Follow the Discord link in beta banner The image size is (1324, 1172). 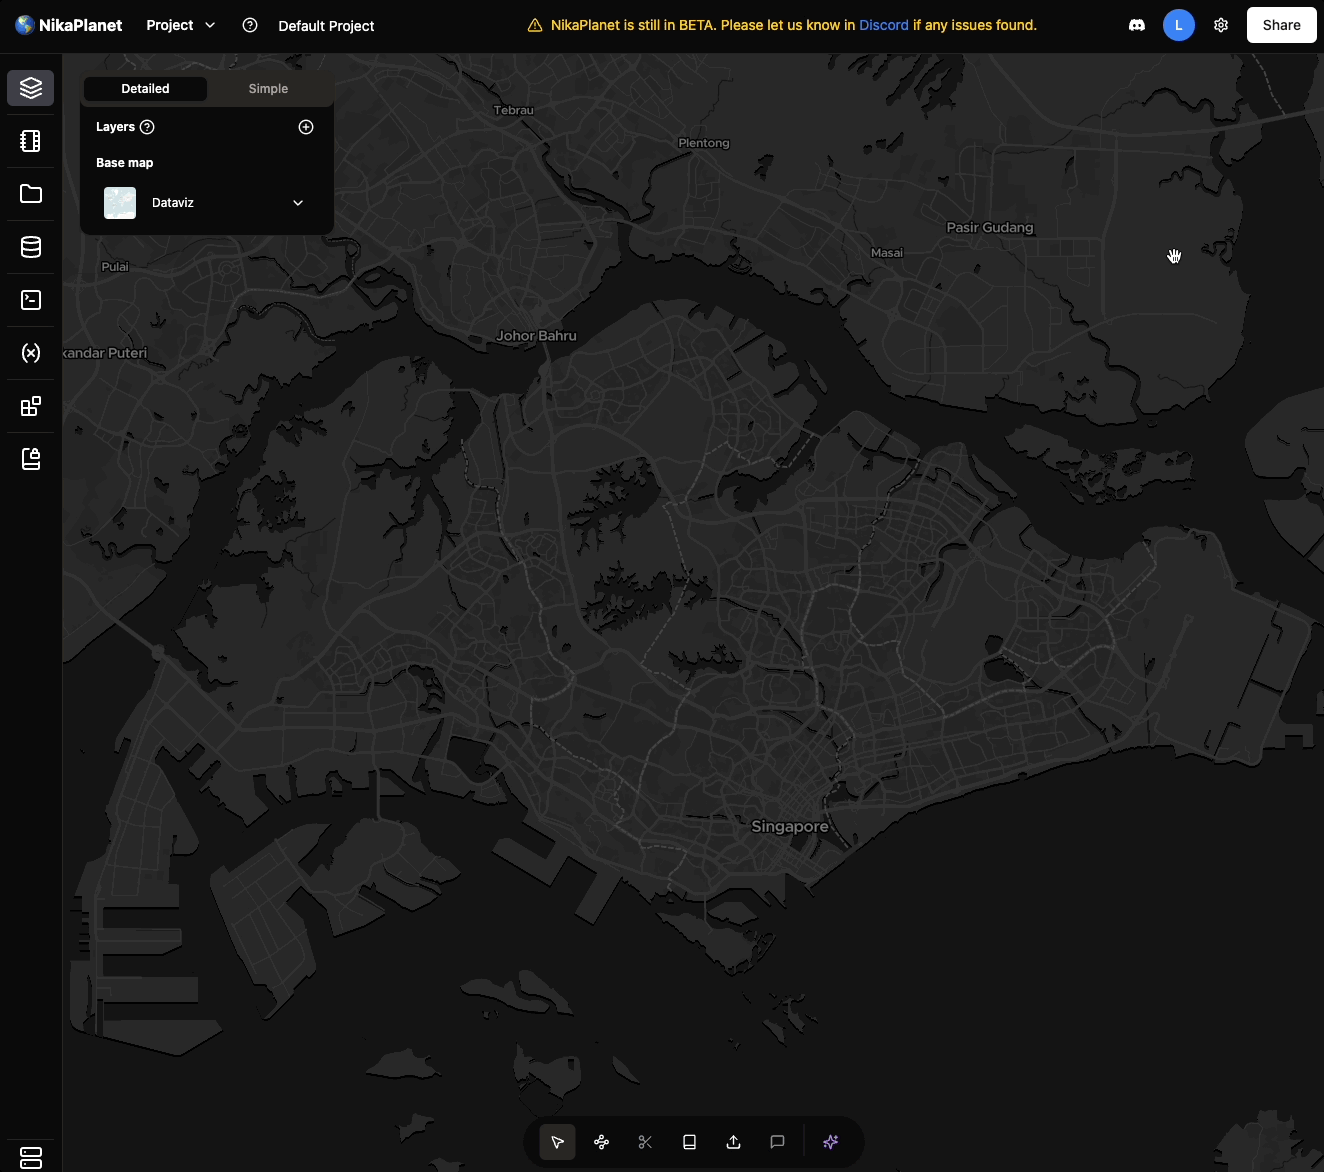coord(884,25)
